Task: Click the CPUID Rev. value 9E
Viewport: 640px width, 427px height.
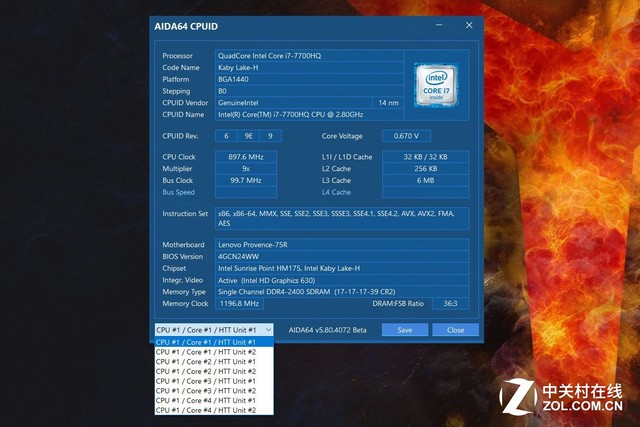Action: (249, 136)
